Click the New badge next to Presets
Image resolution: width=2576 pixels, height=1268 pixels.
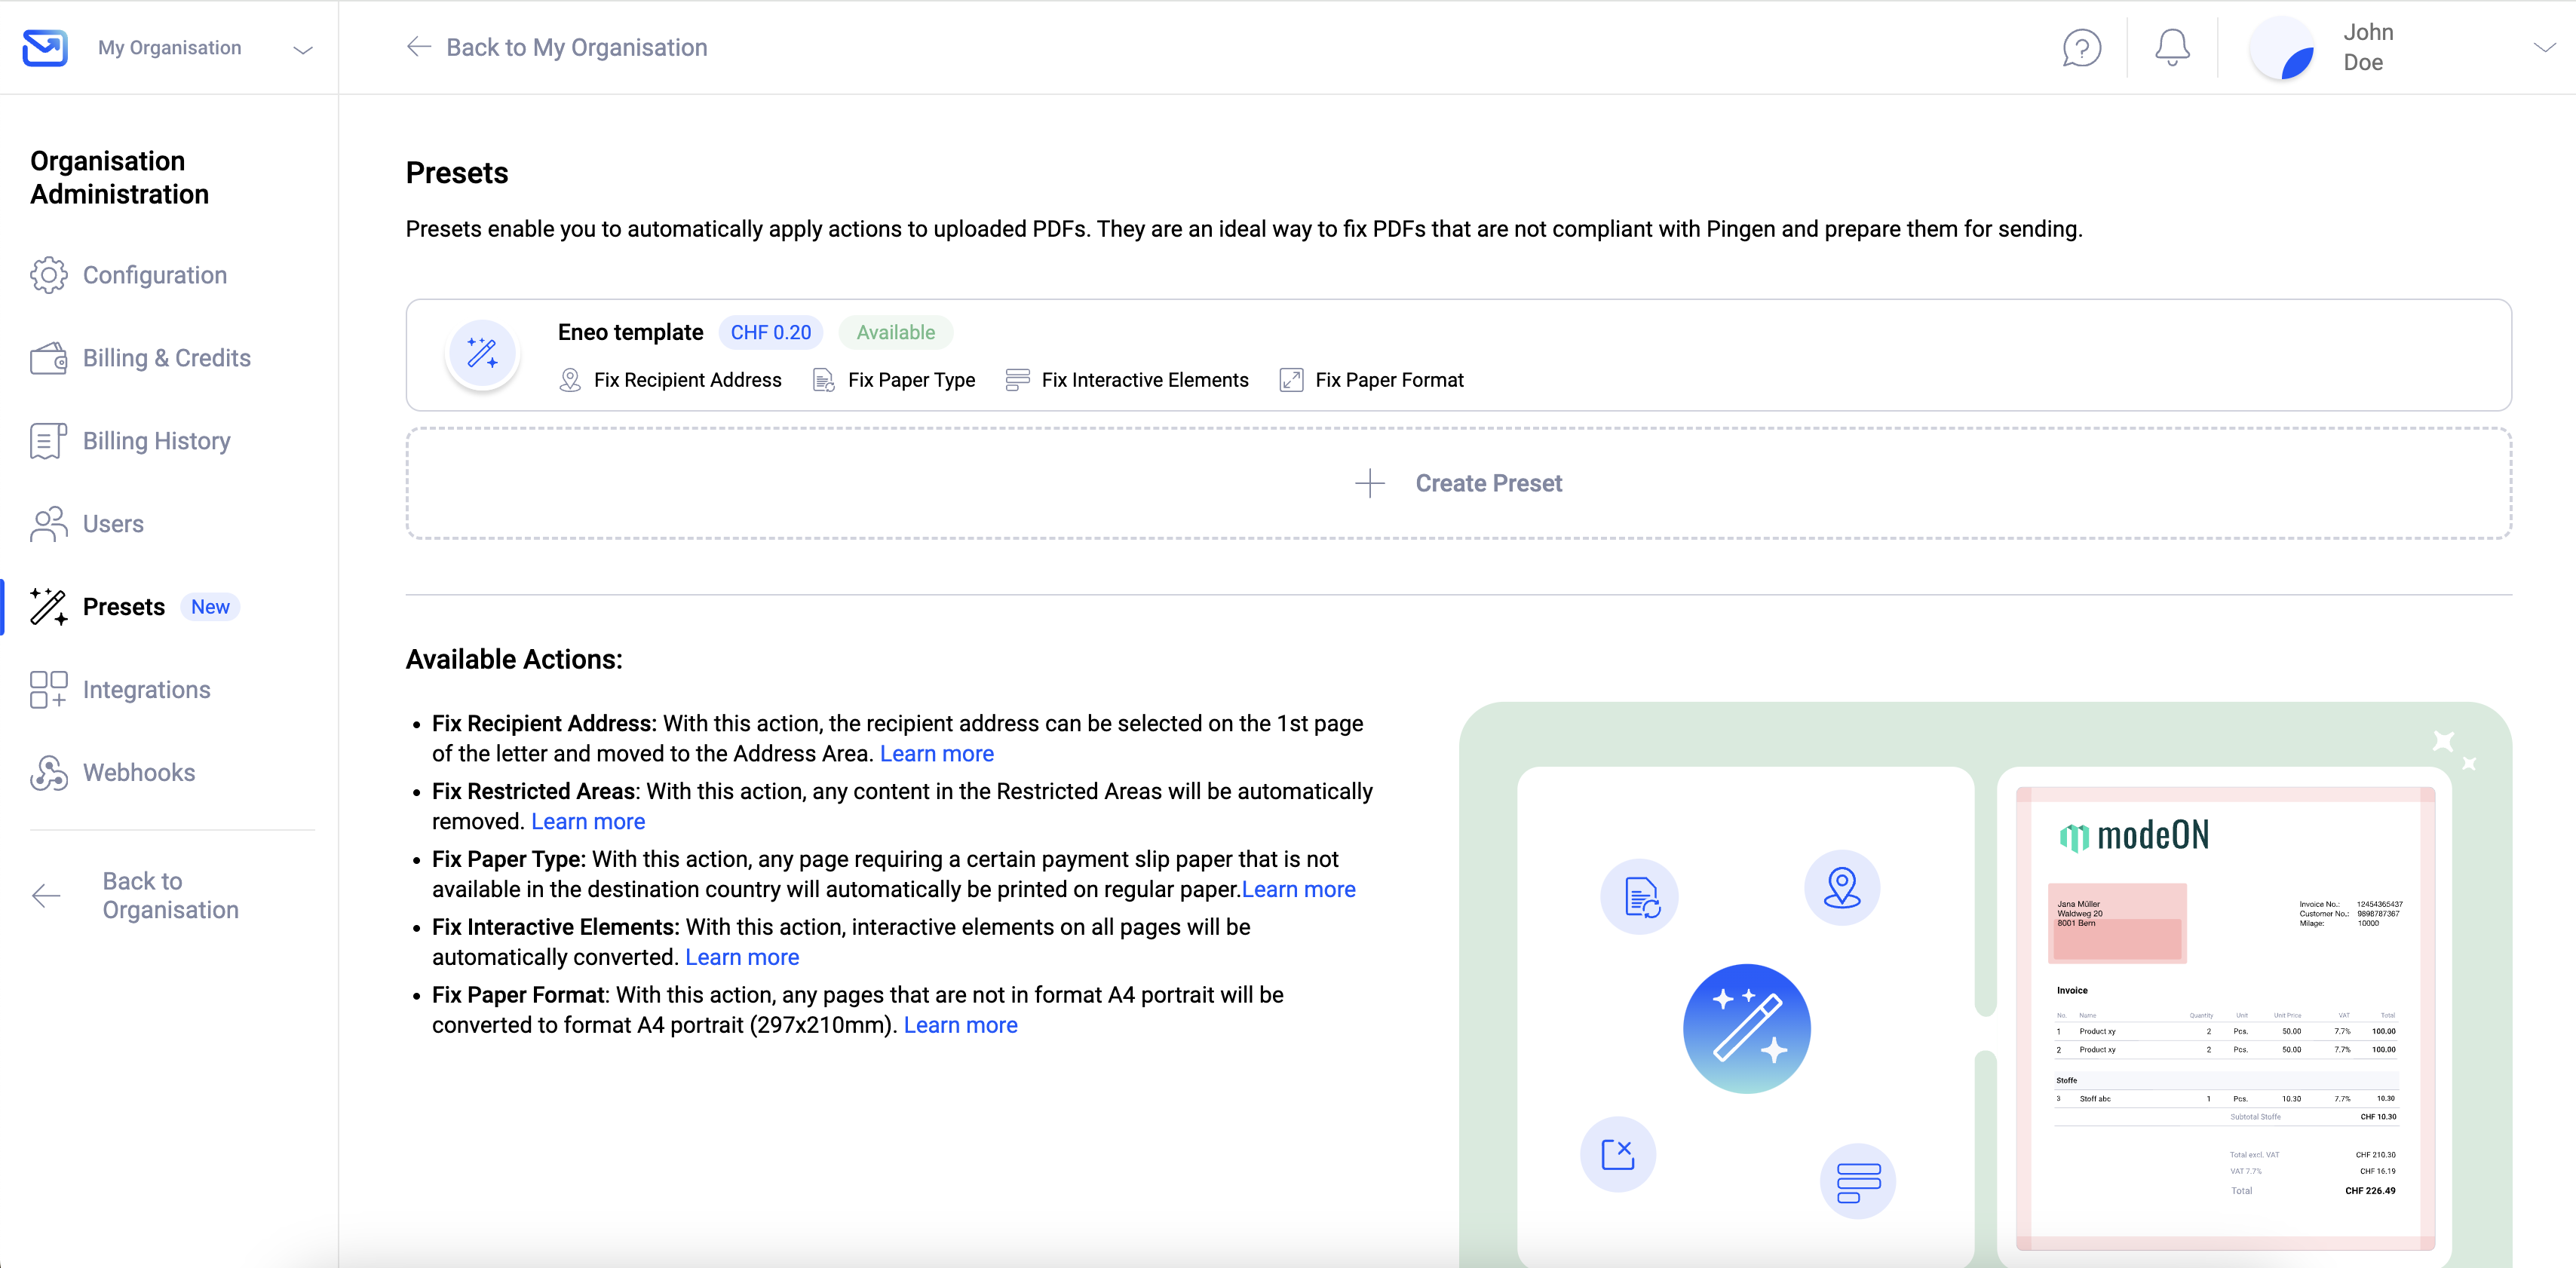click(210, 607)
